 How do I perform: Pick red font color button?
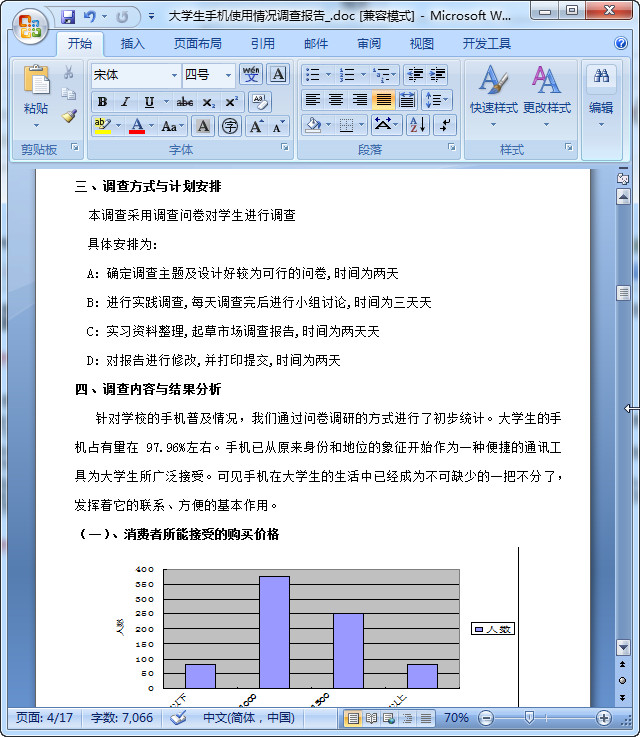click(x=137, y=126)
